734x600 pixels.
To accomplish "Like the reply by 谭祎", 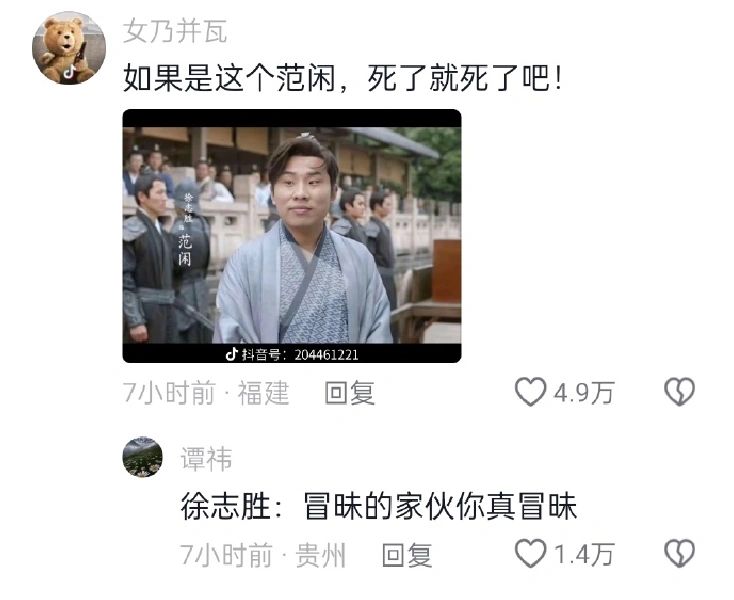I will tap(530, 553).
